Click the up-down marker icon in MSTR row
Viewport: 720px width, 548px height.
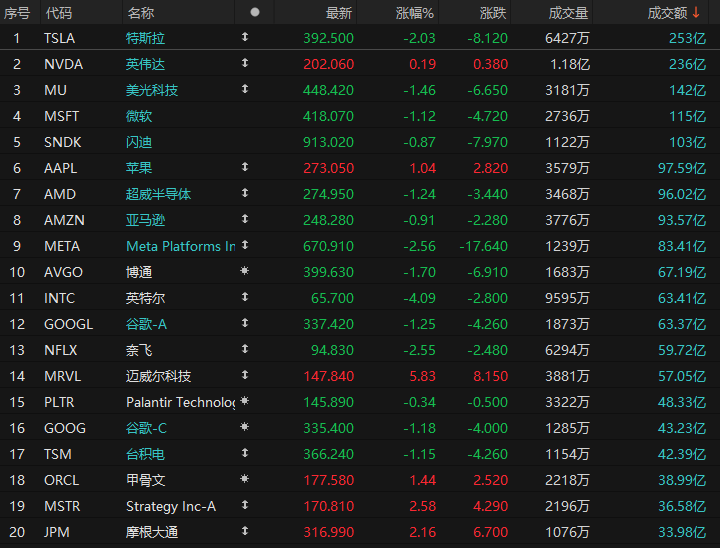click(x=245, y=505)
